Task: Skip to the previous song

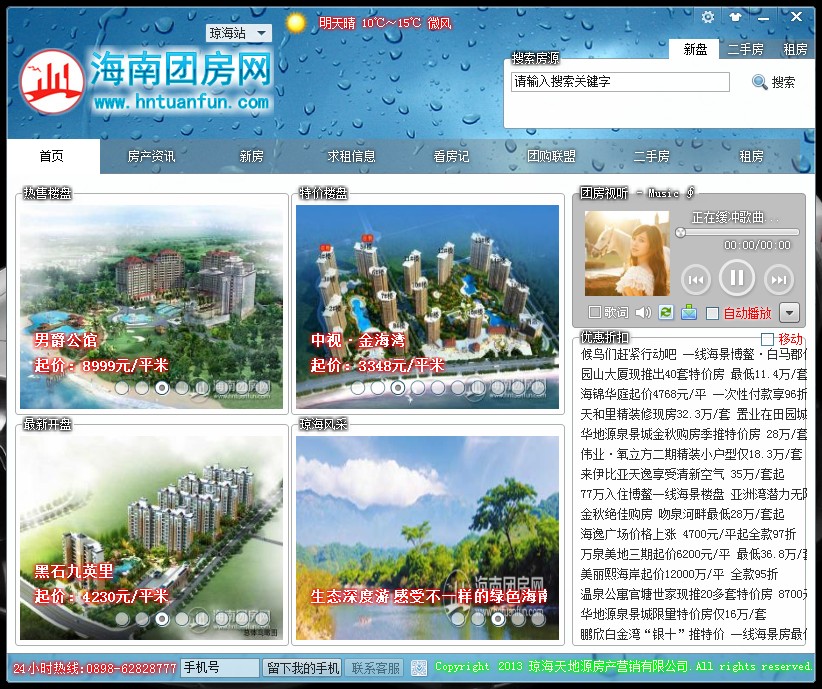Action: pyautogui.click(x=696, y=278)
